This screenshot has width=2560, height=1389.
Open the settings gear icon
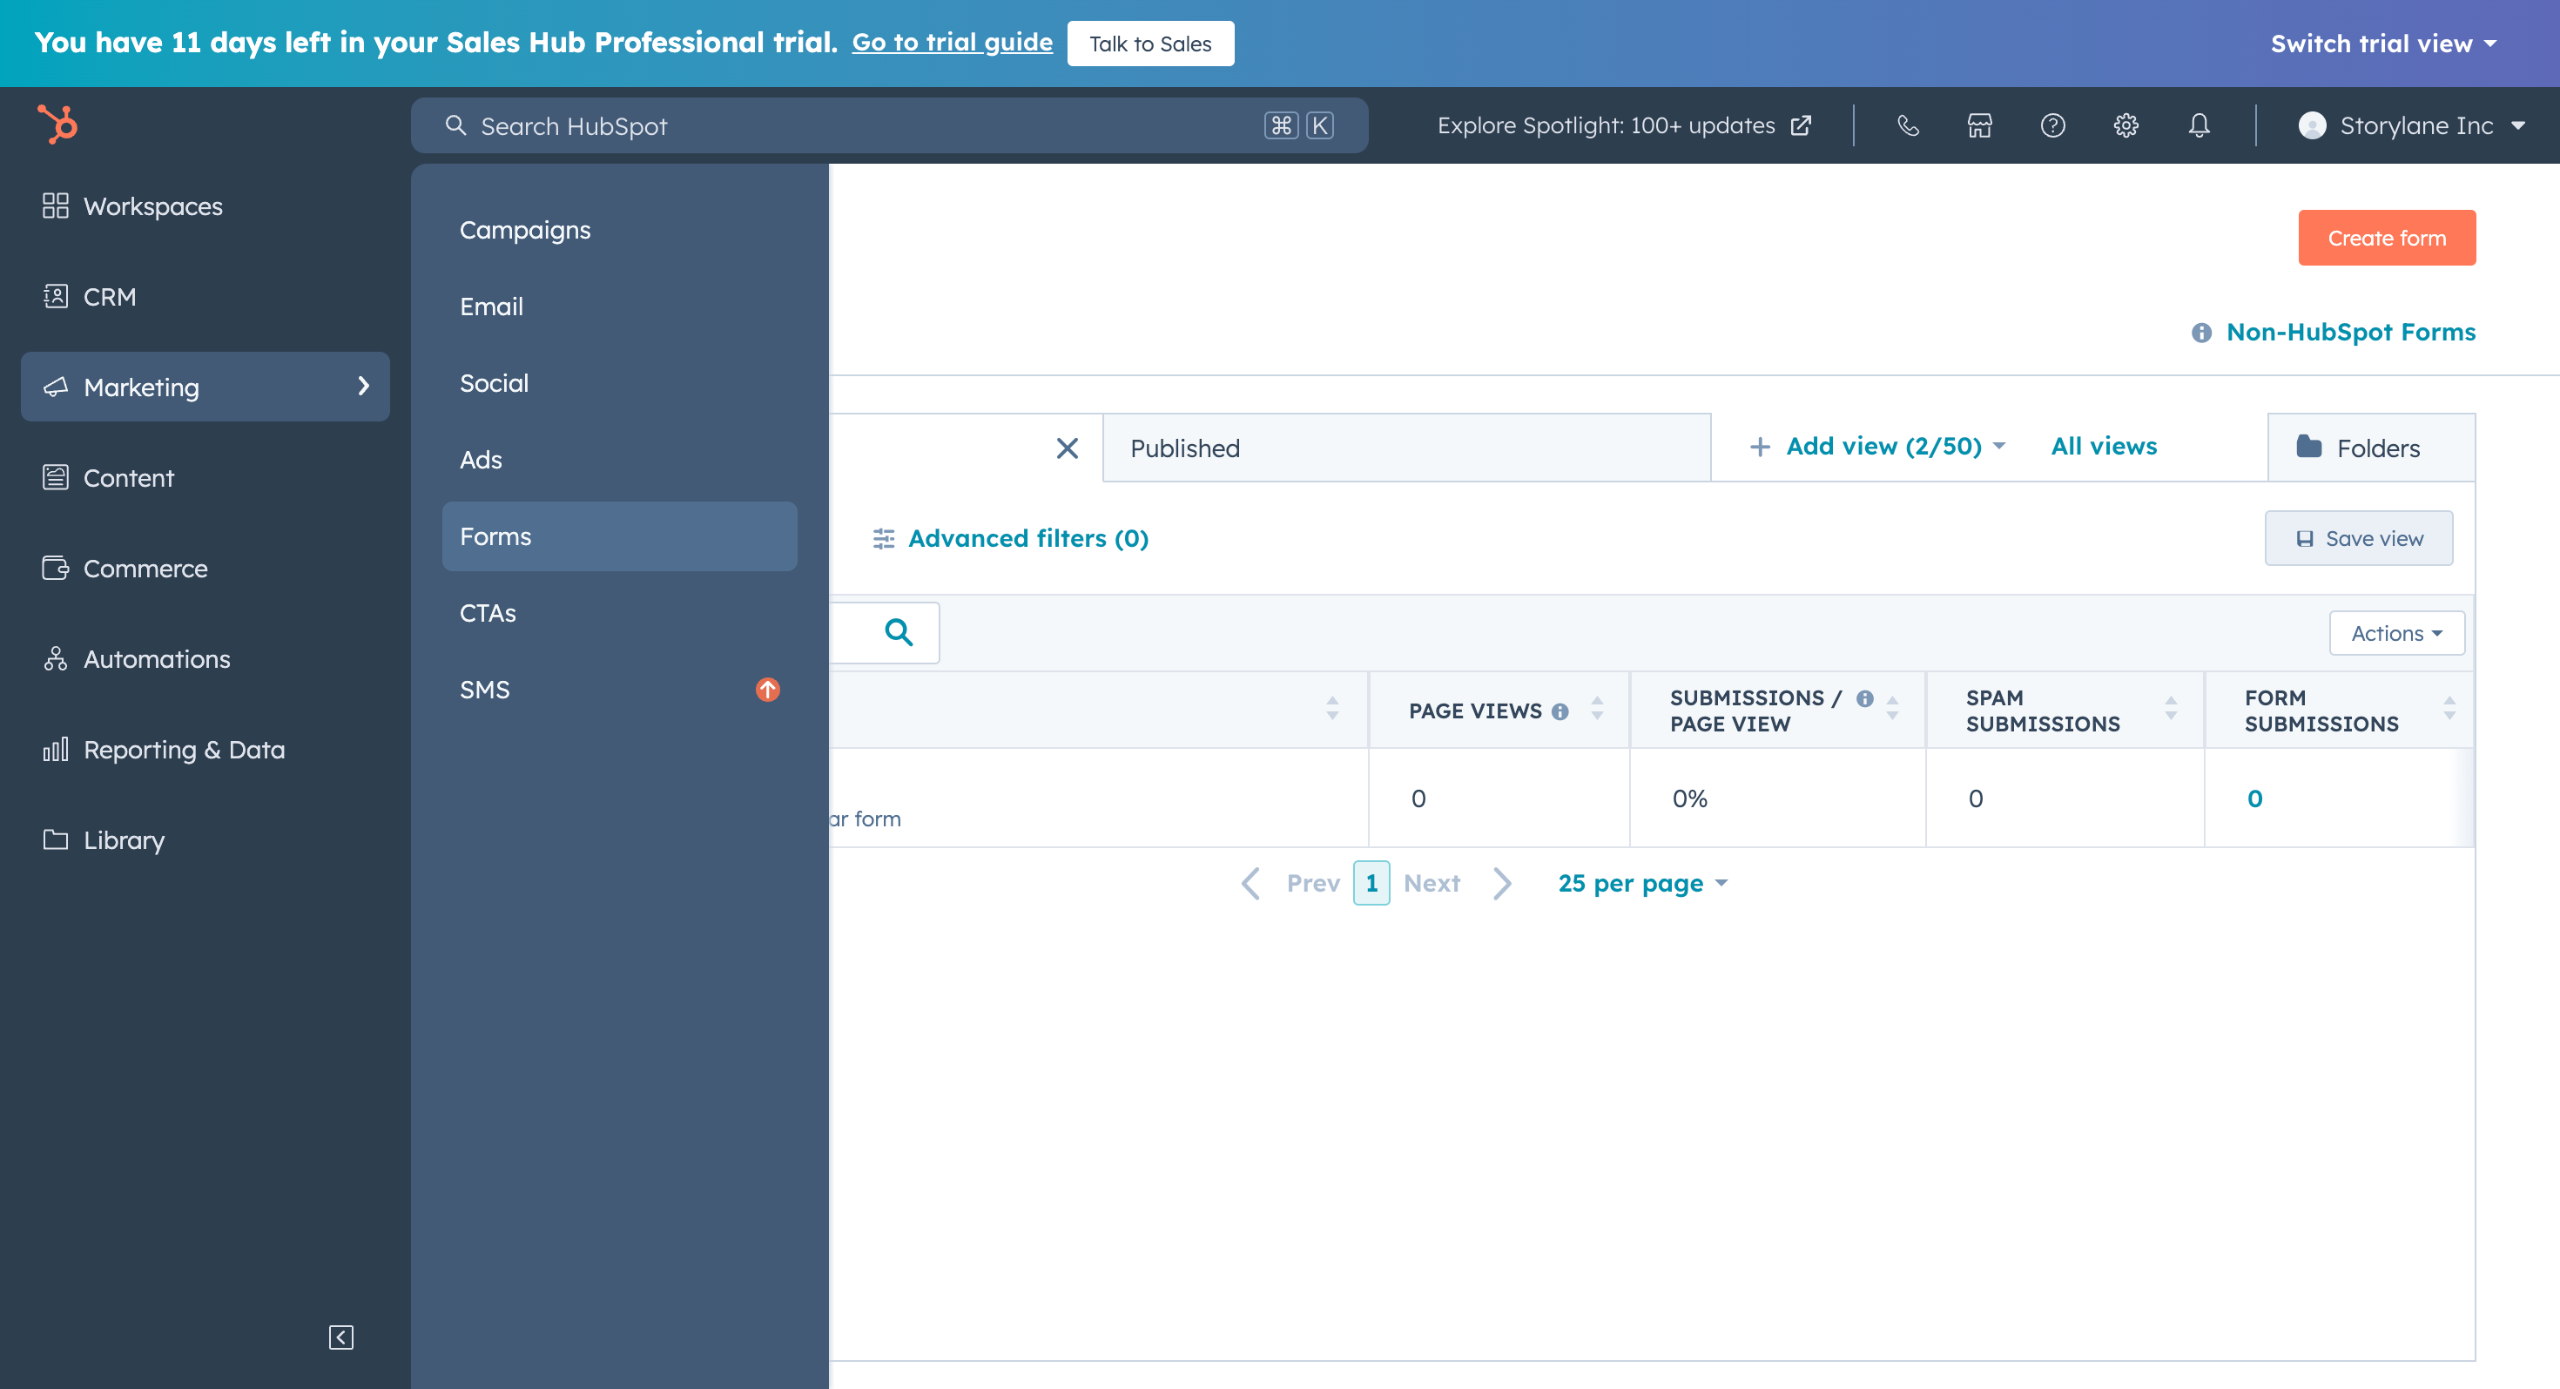(x=2126, y=125)
